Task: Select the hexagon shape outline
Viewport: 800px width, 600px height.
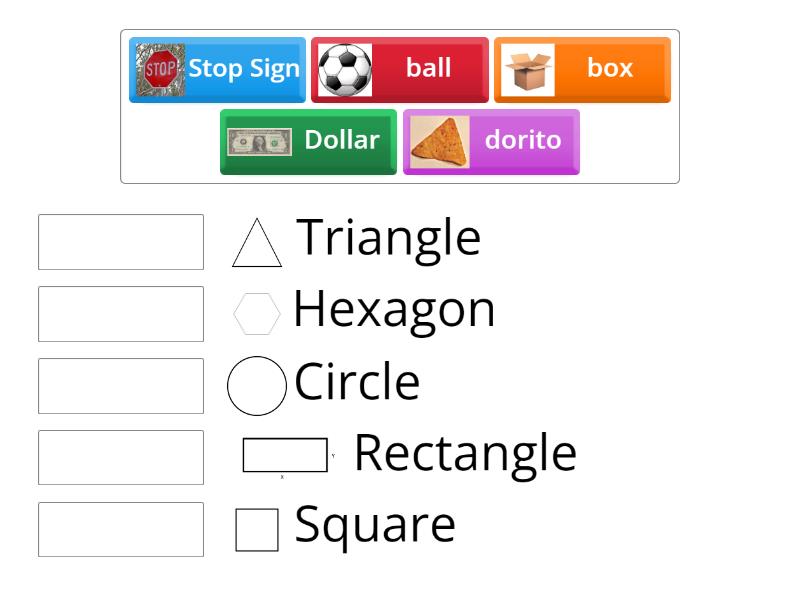Action: 256,312
